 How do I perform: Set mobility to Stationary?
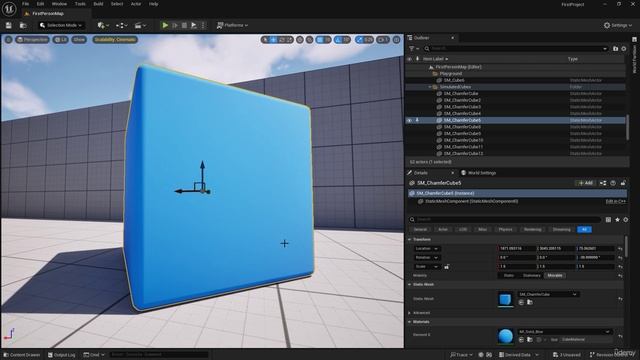coord(532,276)
